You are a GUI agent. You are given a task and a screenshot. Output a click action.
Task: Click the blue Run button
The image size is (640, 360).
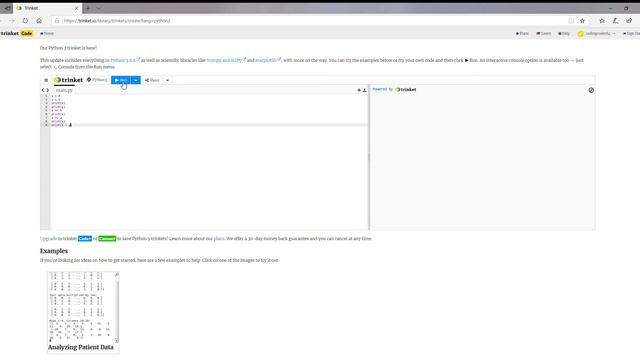coord(121,80)
